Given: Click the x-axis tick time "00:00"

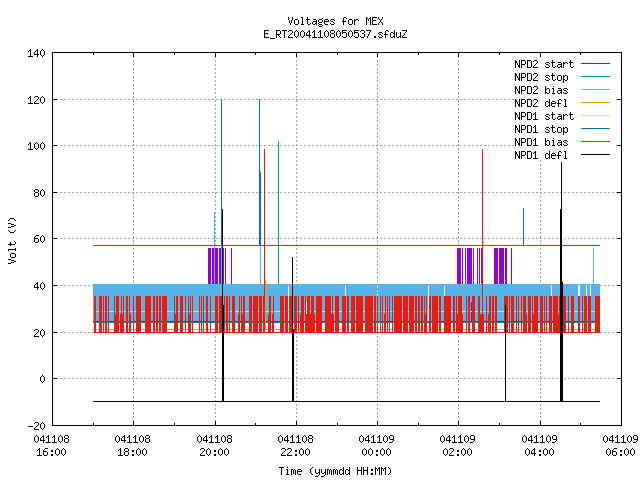Looking at the screenshot, I should [x=376, y=452].
